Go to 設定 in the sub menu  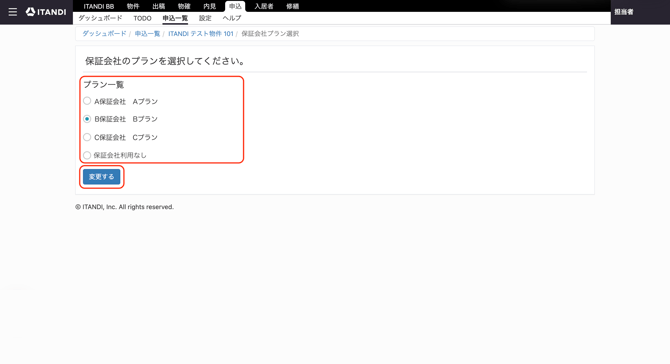click(205, 18)
